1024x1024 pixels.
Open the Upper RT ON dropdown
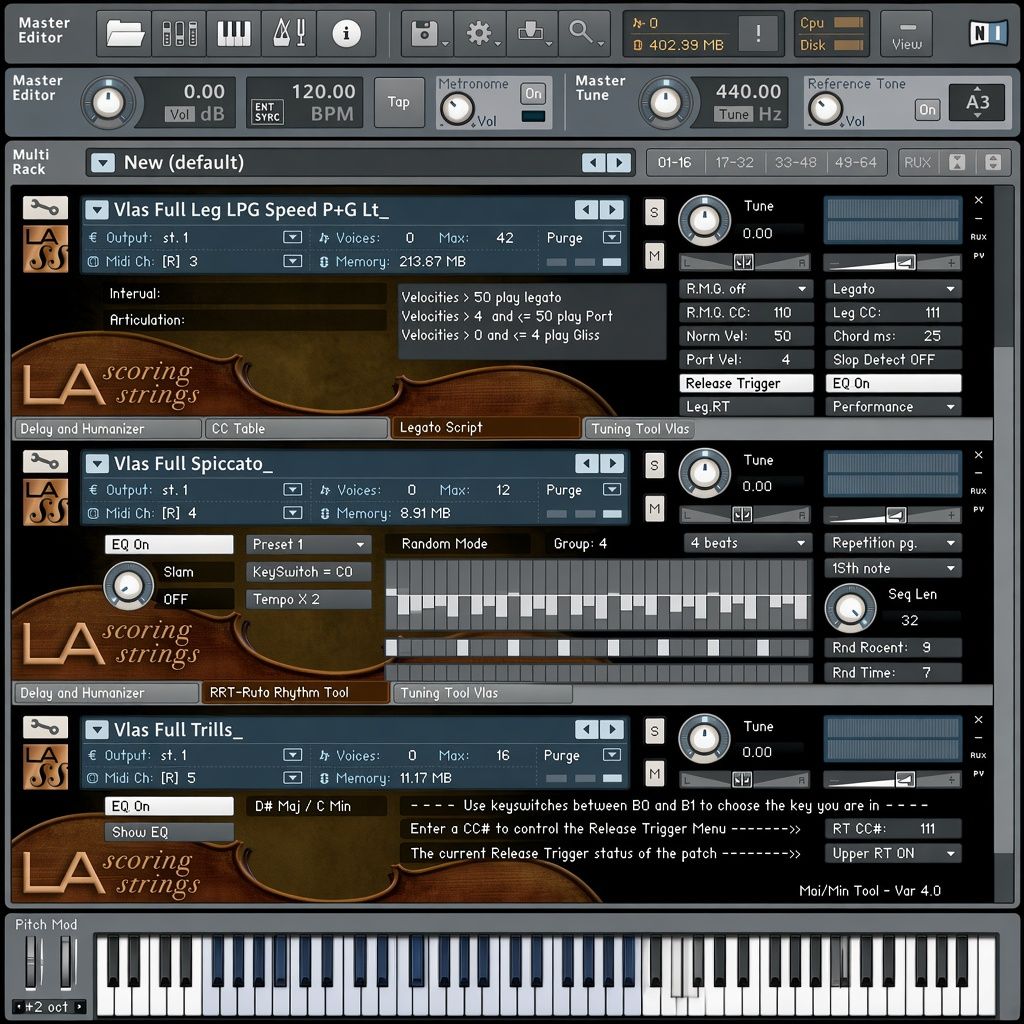pyautogui.click(x=893, y=853)
